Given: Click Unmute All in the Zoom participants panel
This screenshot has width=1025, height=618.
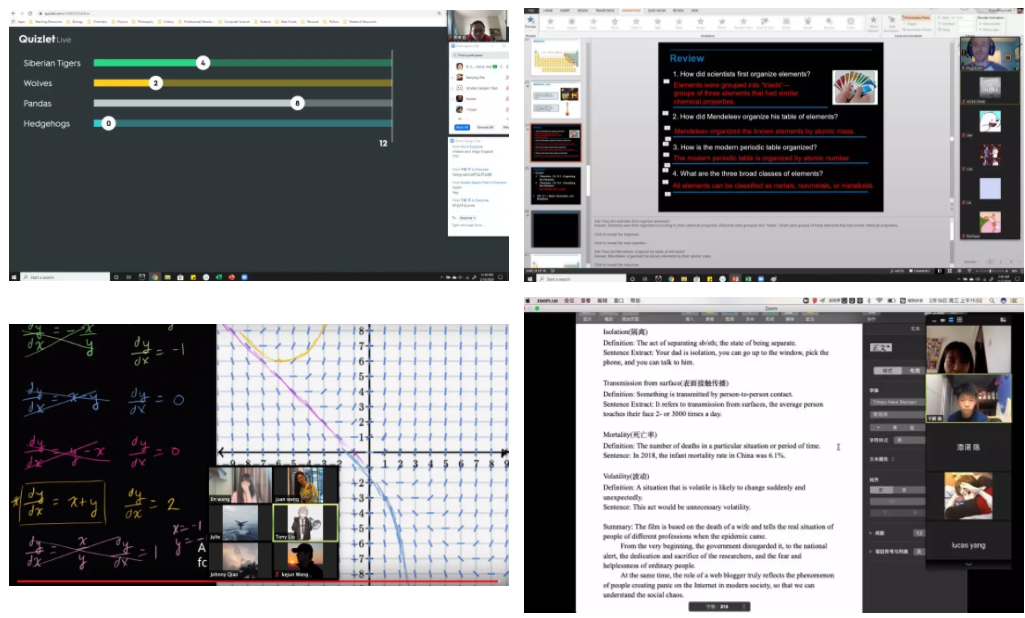Looking at the screenshot, I should [485, 128].
